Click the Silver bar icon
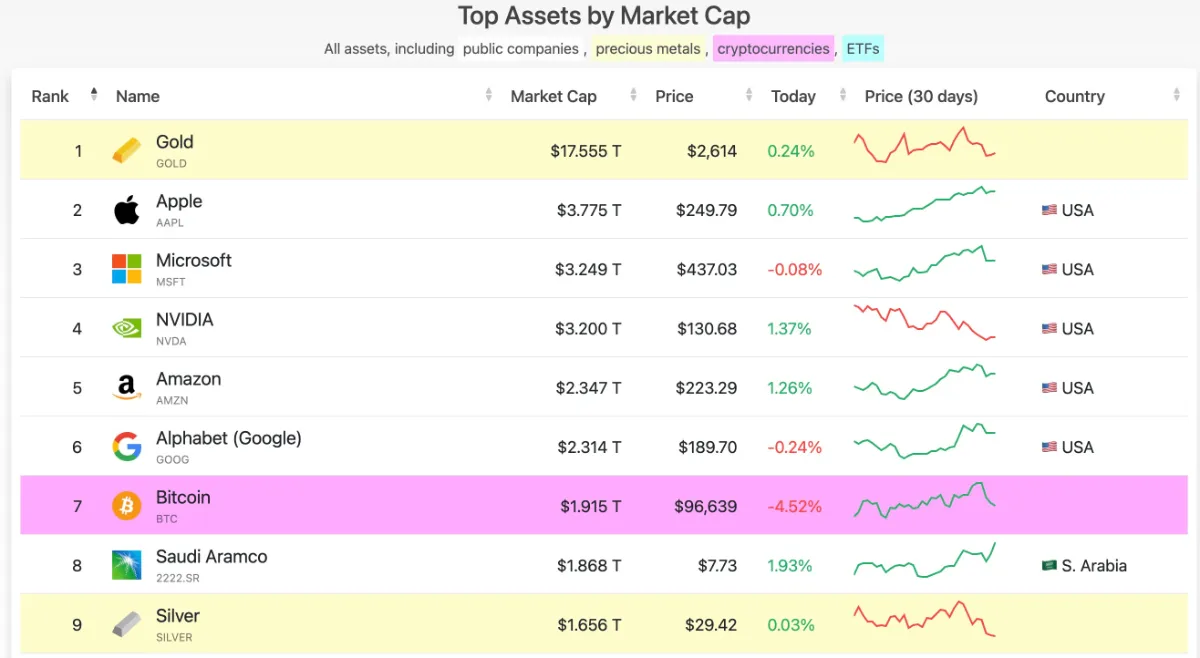 127,625
